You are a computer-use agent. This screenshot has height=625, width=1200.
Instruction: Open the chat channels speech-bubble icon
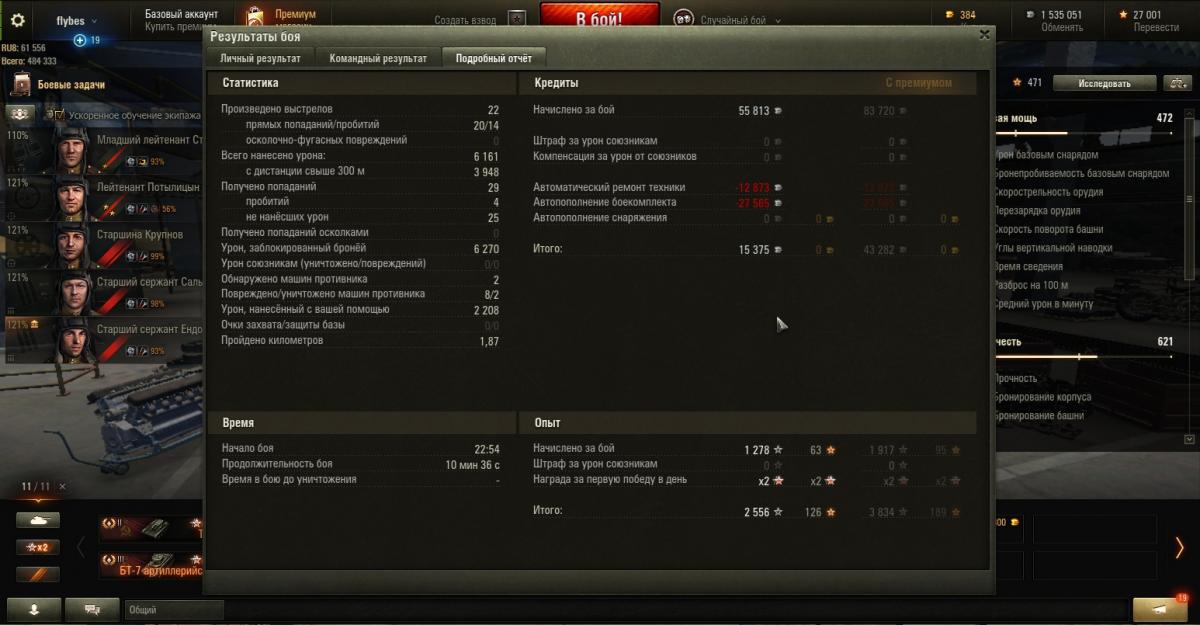click(x=92, y=609)
